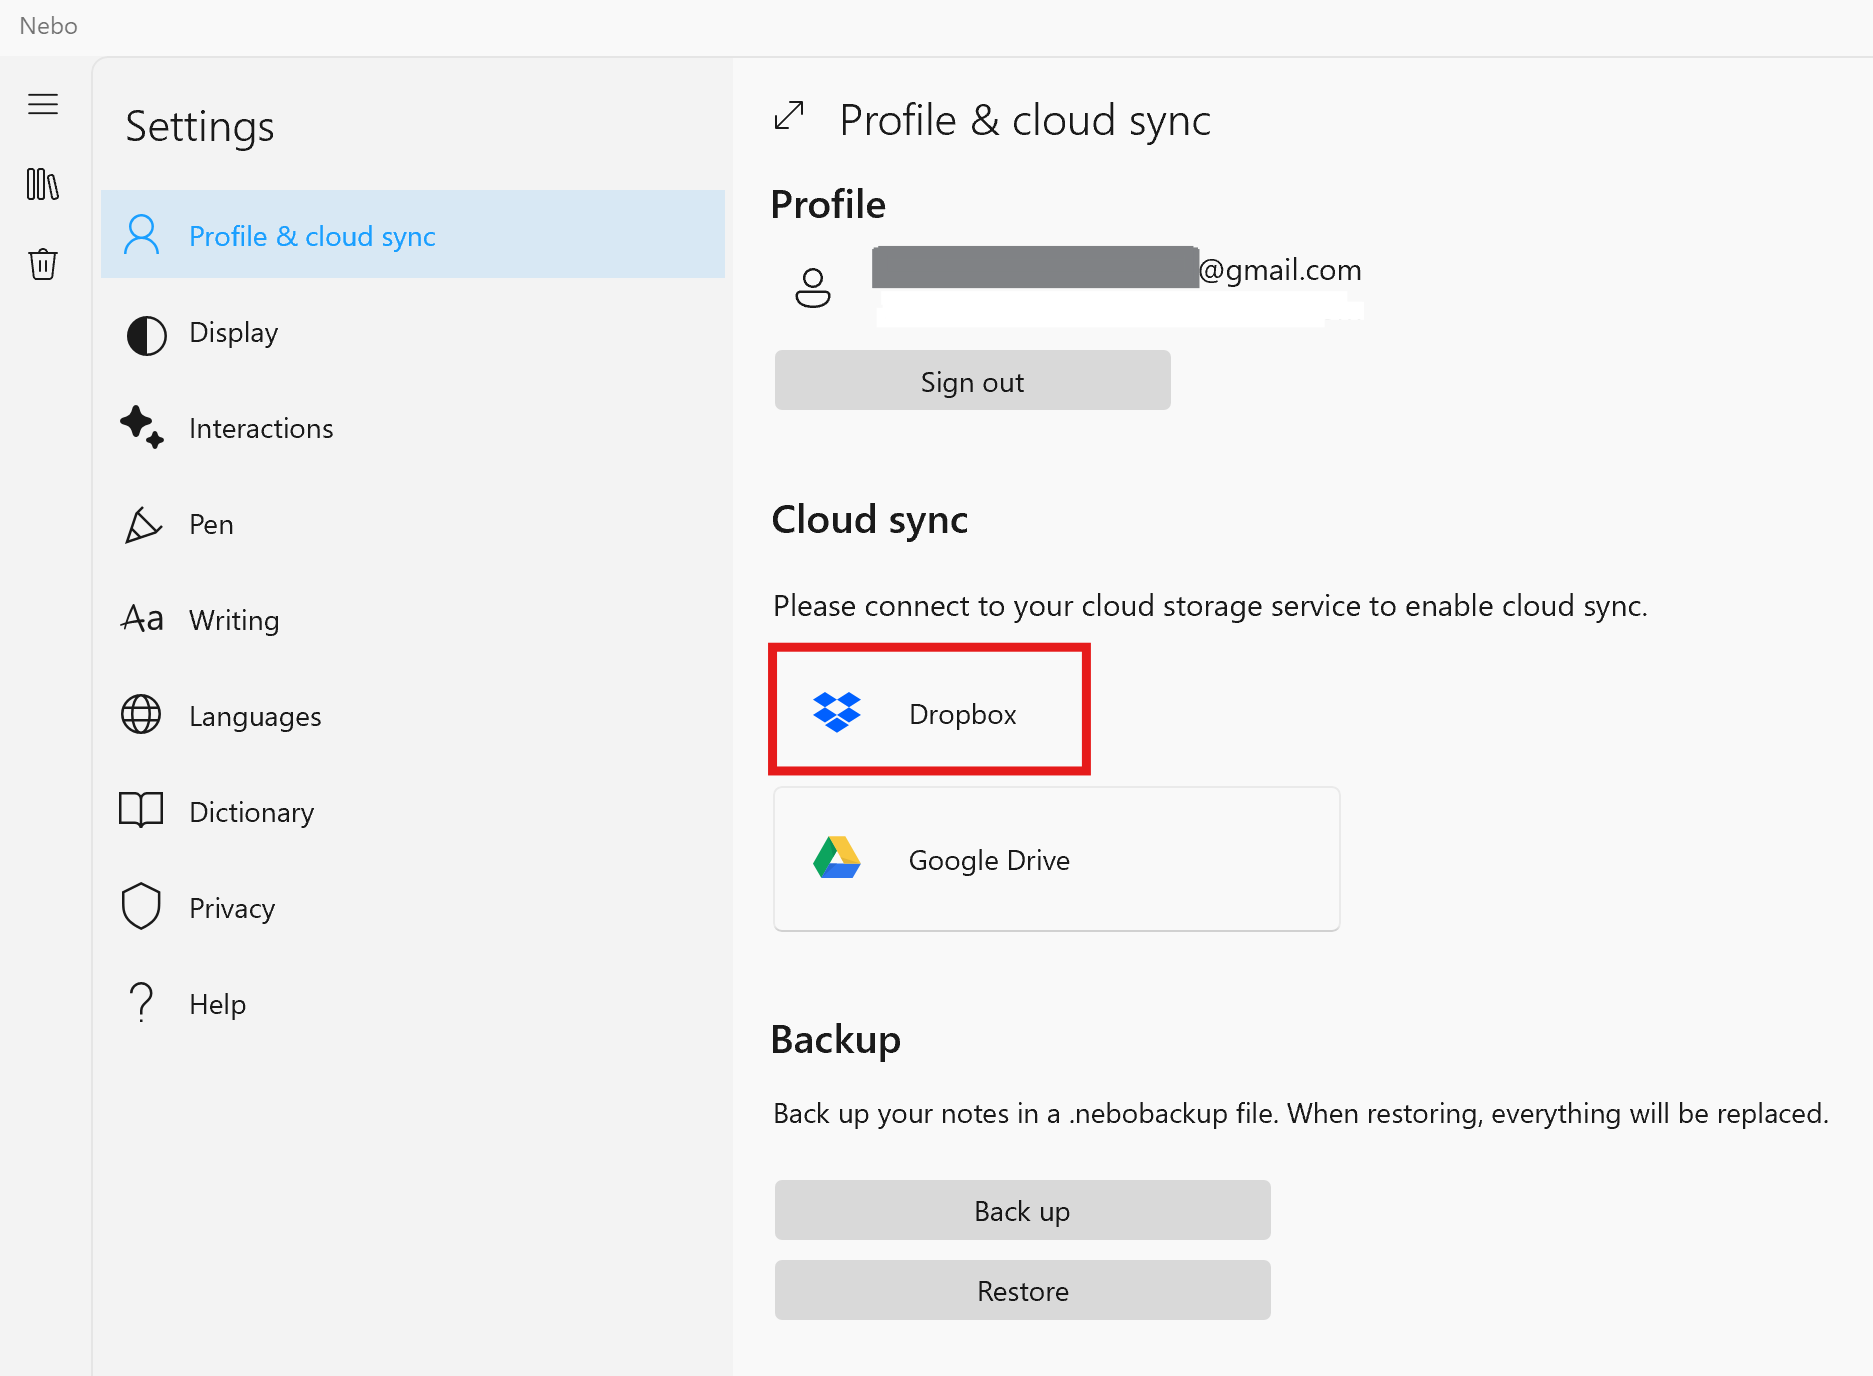Screen dimensions: 1873x1376
Task: Click the half-circle Display icon
Action: click(x=146, y=335)
